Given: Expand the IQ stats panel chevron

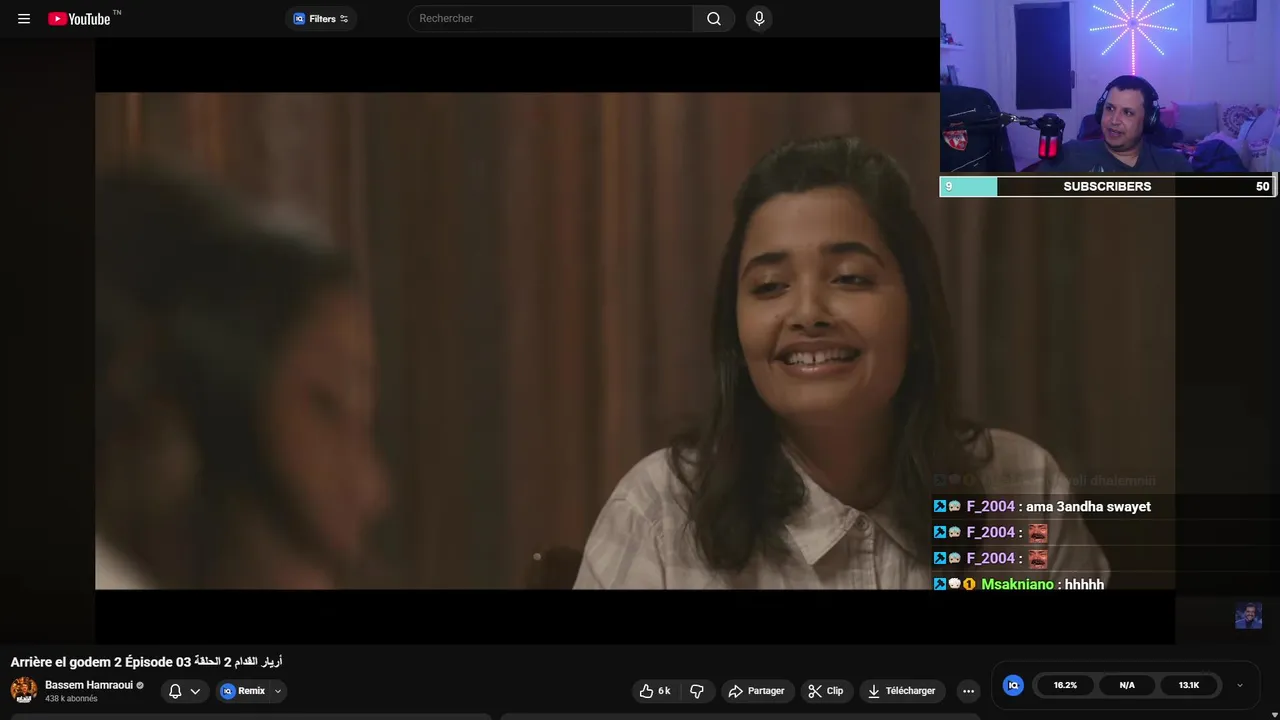Looking at the screenshot, I should [1240, 685].
